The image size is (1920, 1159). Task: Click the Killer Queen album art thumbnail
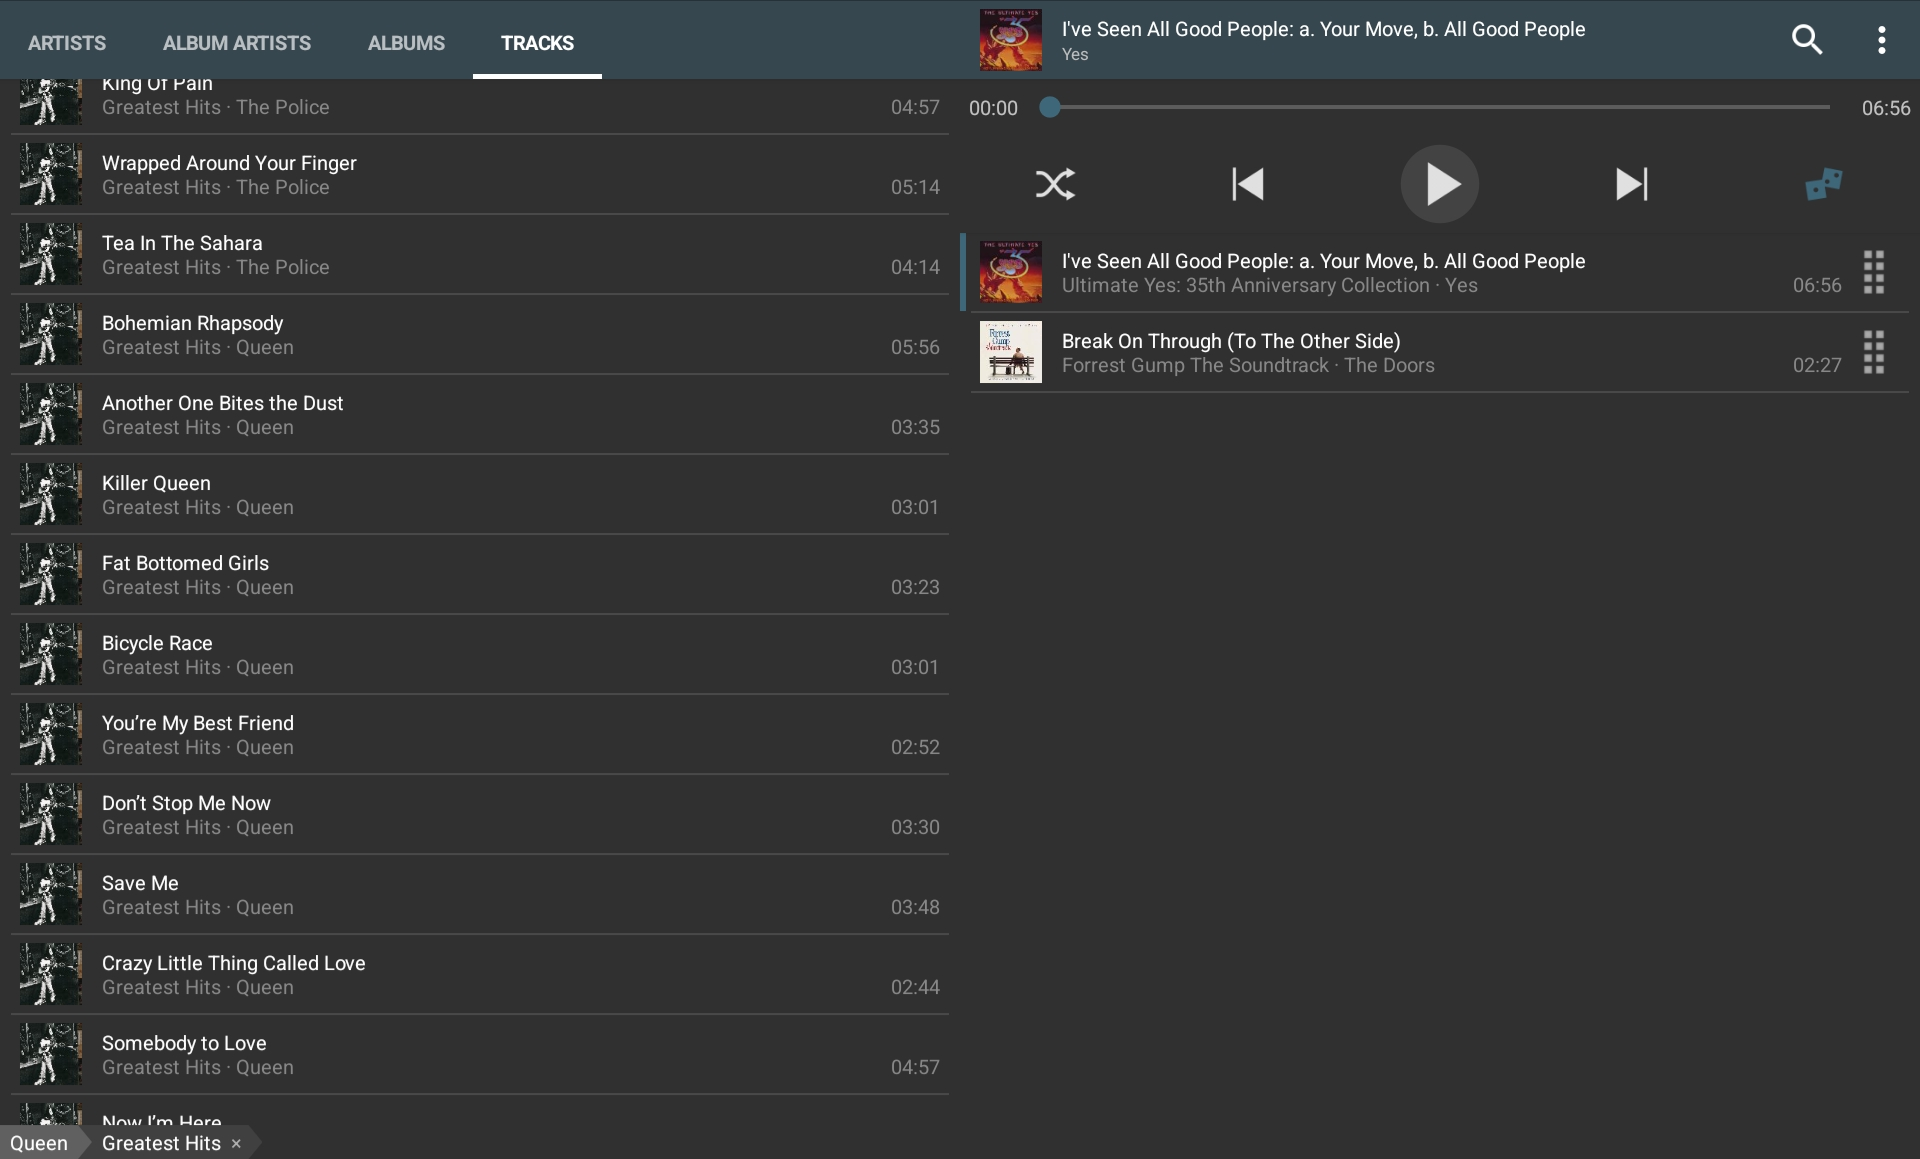tap(49, 495)
